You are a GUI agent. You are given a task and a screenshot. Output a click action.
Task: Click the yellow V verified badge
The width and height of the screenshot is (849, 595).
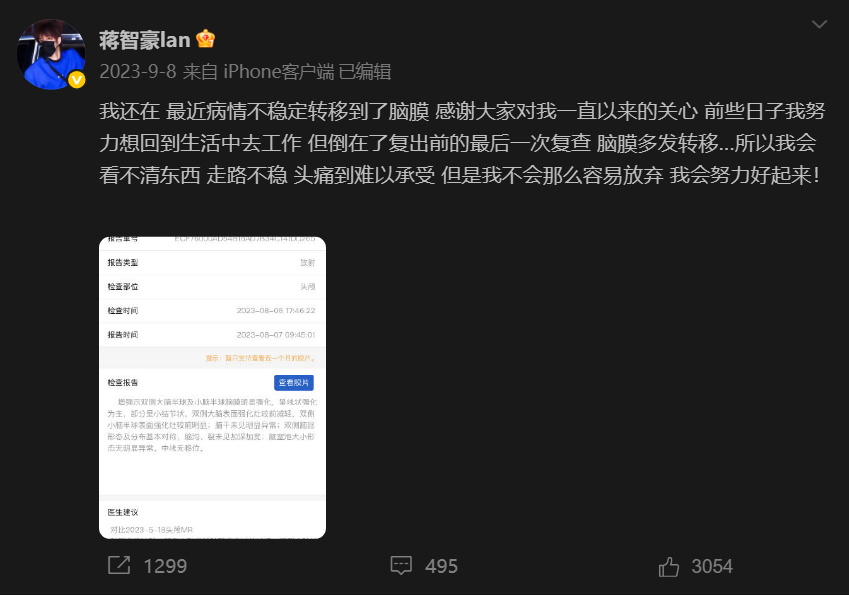pos(76,80)
